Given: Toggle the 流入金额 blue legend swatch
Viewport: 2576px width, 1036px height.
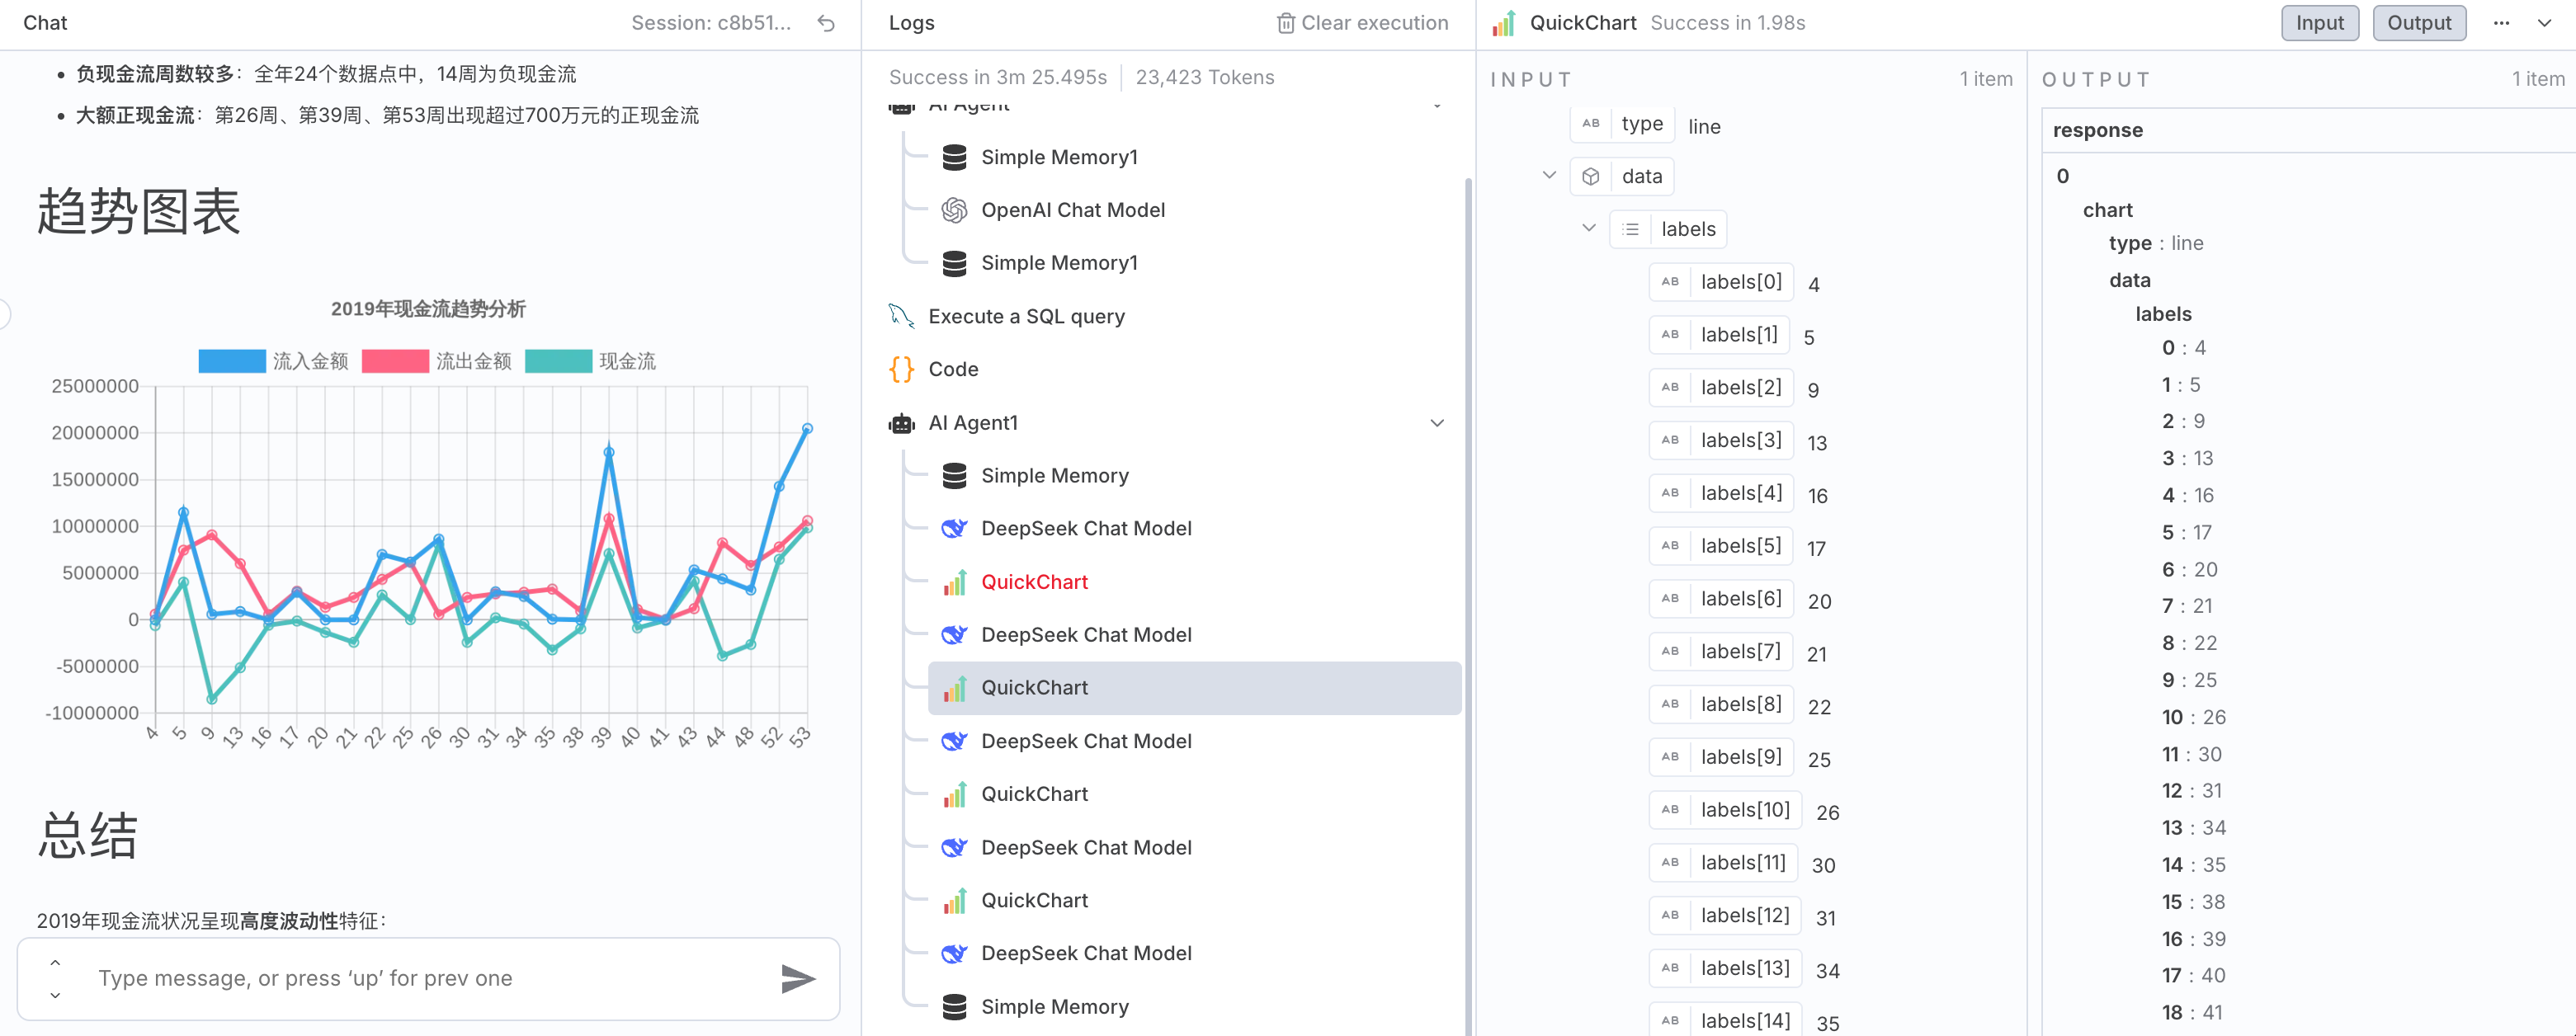Looking at the screenshot, I should click(232, 361).
